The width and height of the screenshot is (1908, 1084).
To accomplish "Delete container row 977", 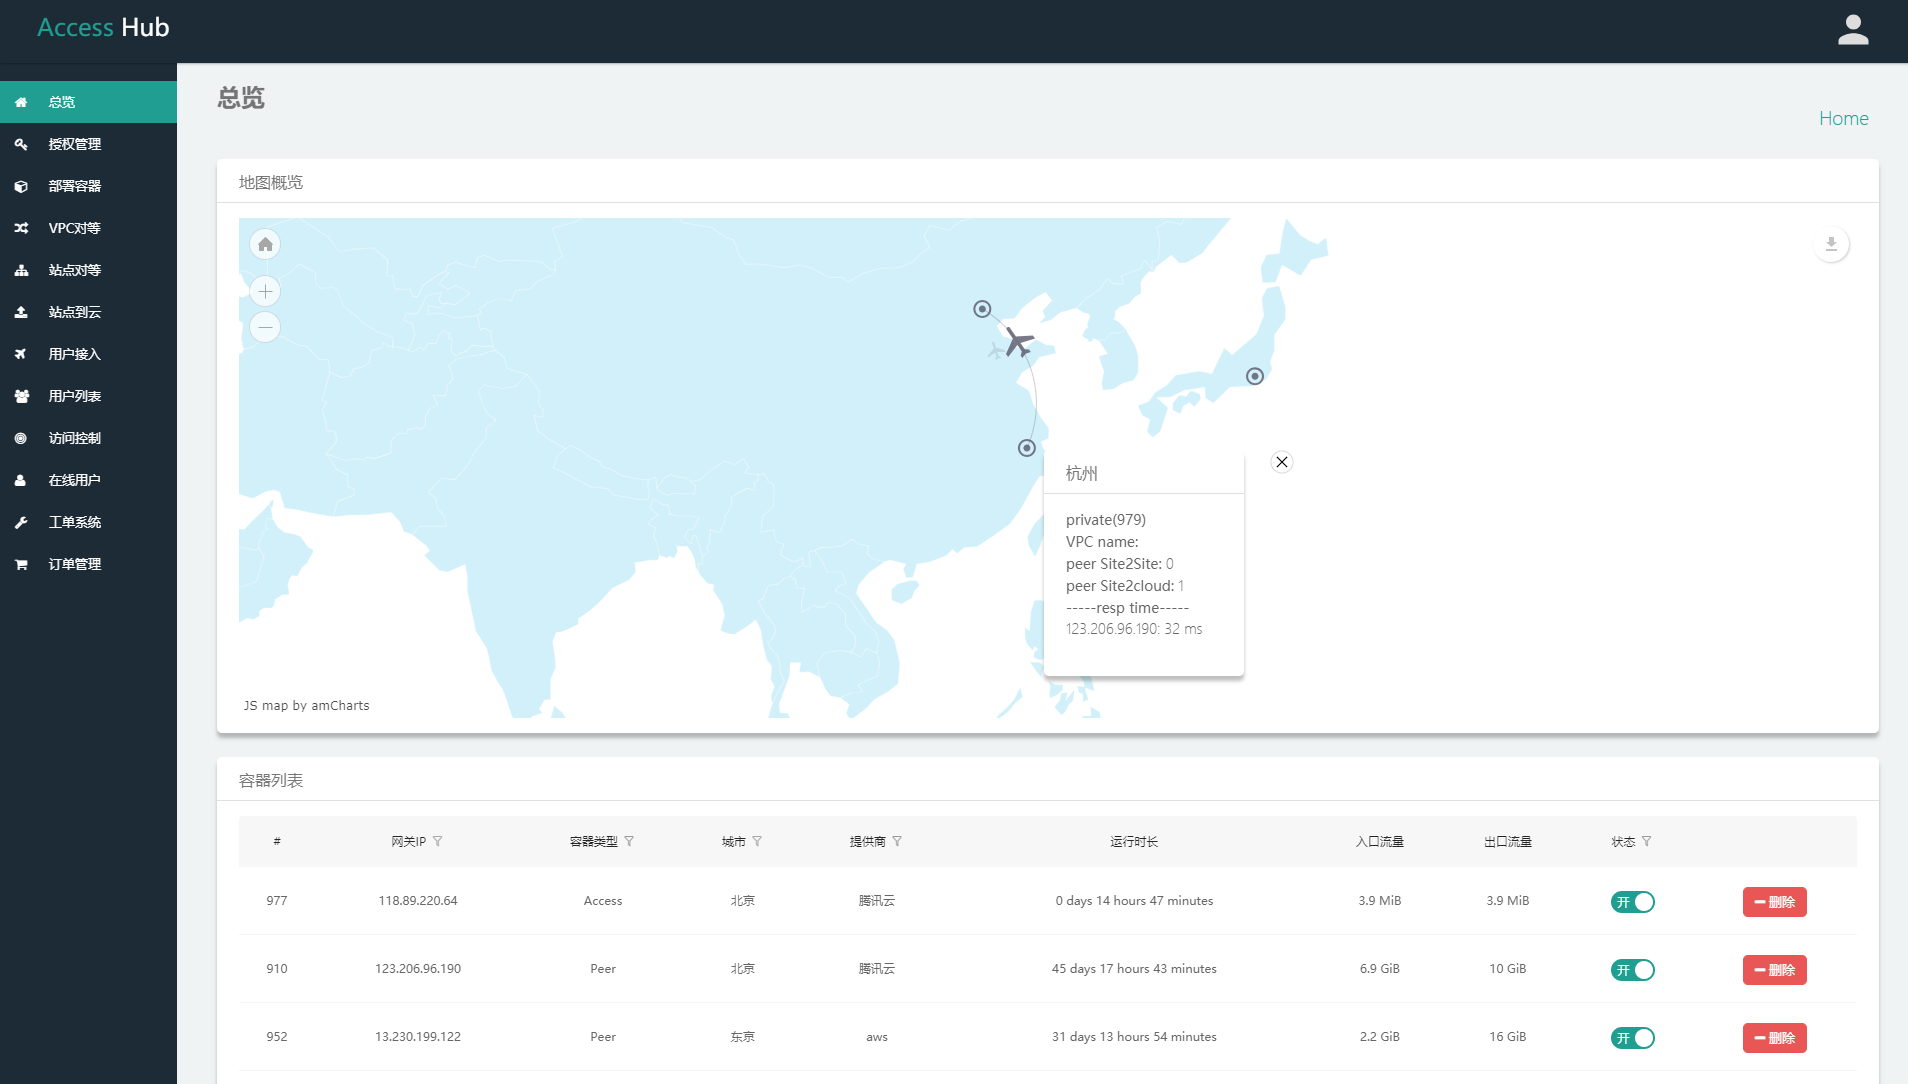I will [x=1774, y=902].
